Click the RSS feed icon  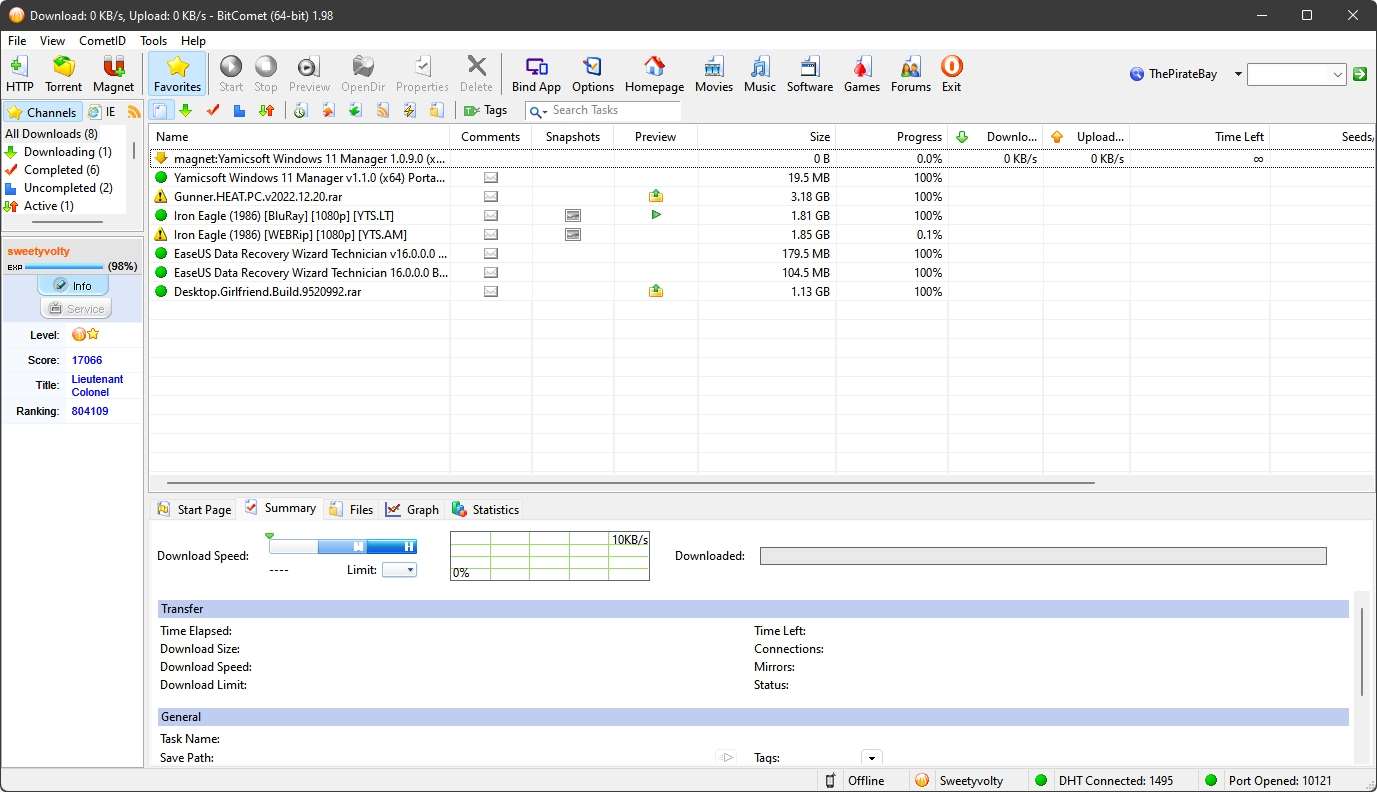point(134,112)
